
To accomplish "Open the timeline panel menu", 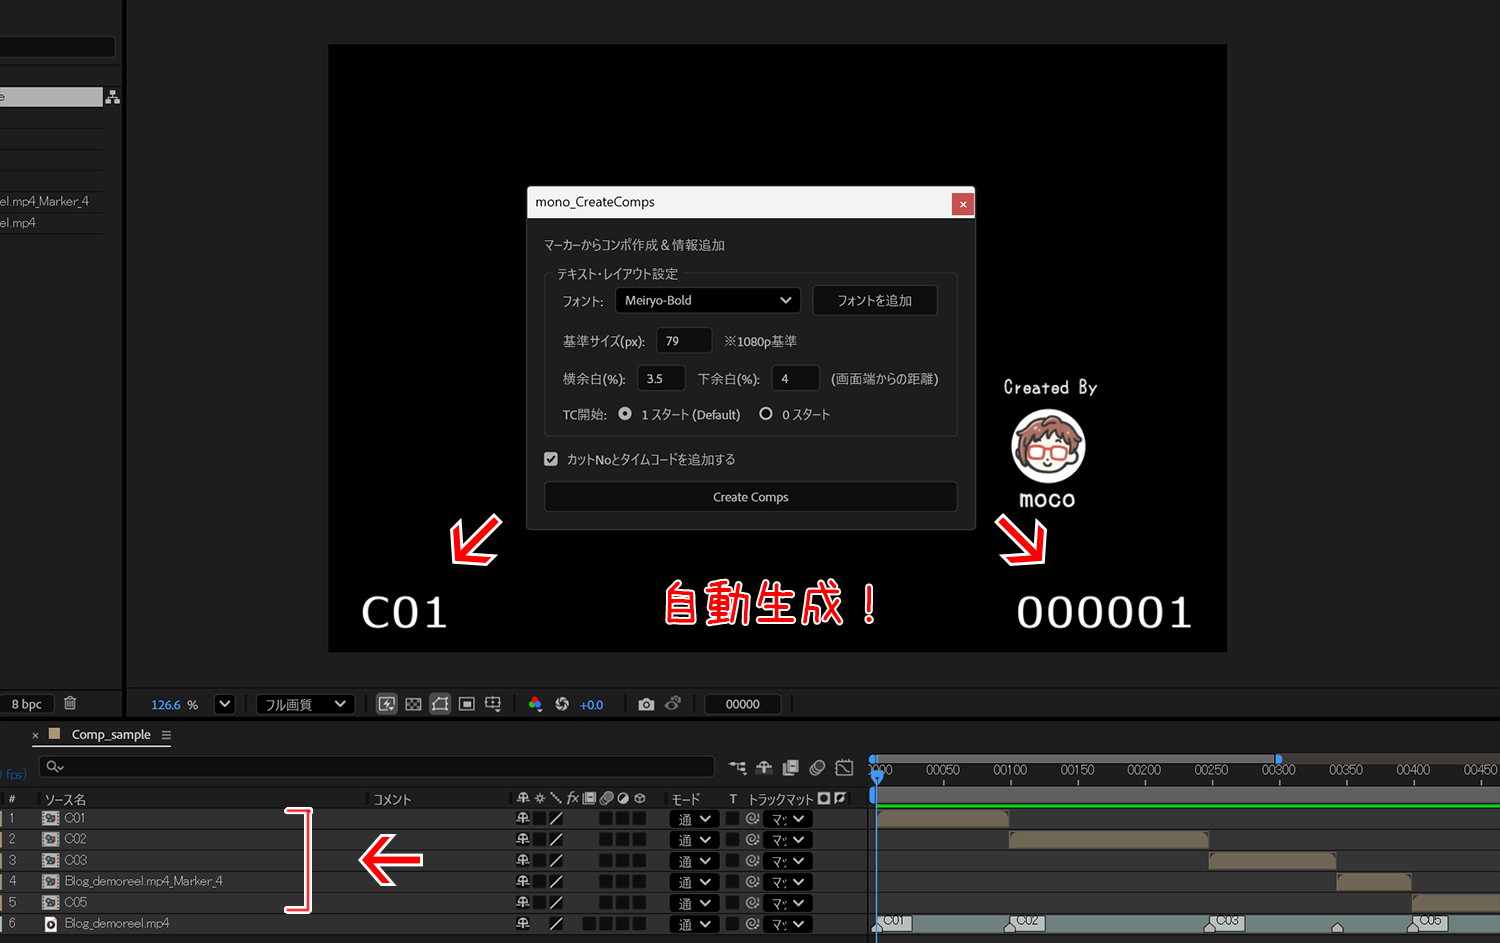I will tap(167, 734).
